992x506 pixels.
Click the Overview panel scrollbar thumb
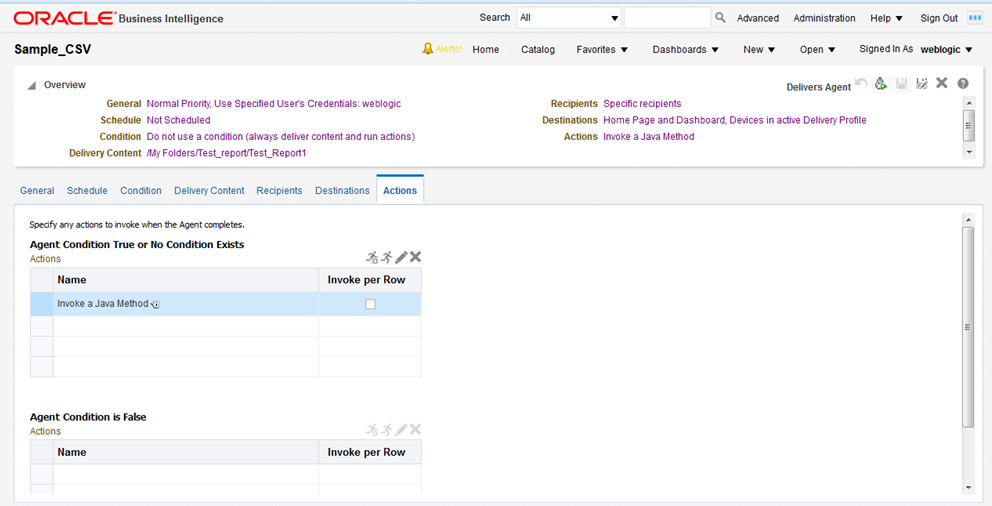point(969,125)
